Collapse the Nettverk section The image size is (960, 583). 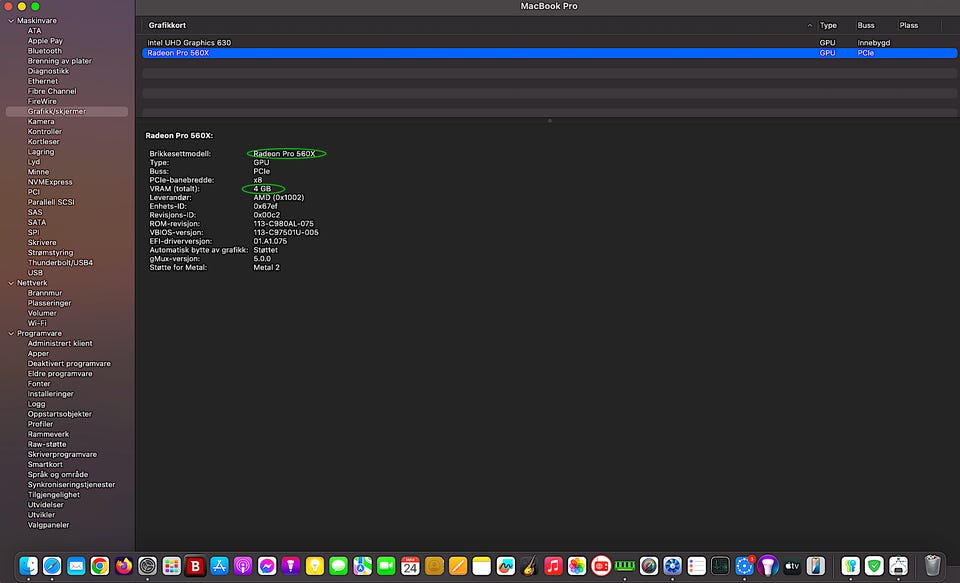pos(10,283)
